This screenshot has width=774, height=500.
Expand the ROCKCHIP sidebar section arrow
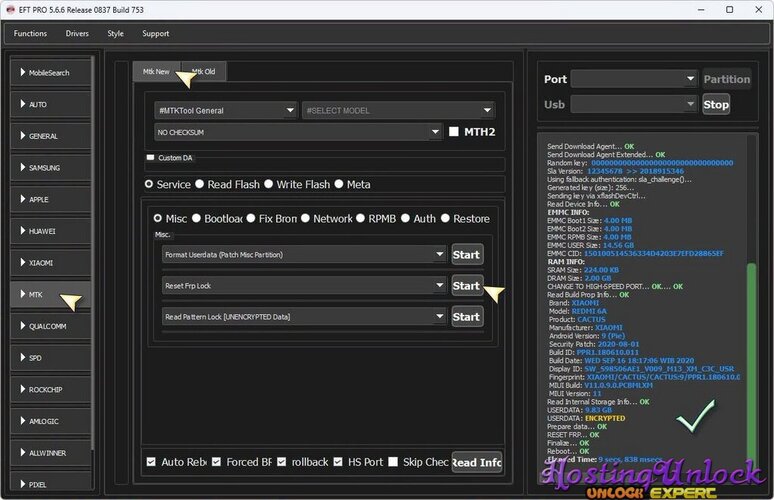[x=23, y=389]
